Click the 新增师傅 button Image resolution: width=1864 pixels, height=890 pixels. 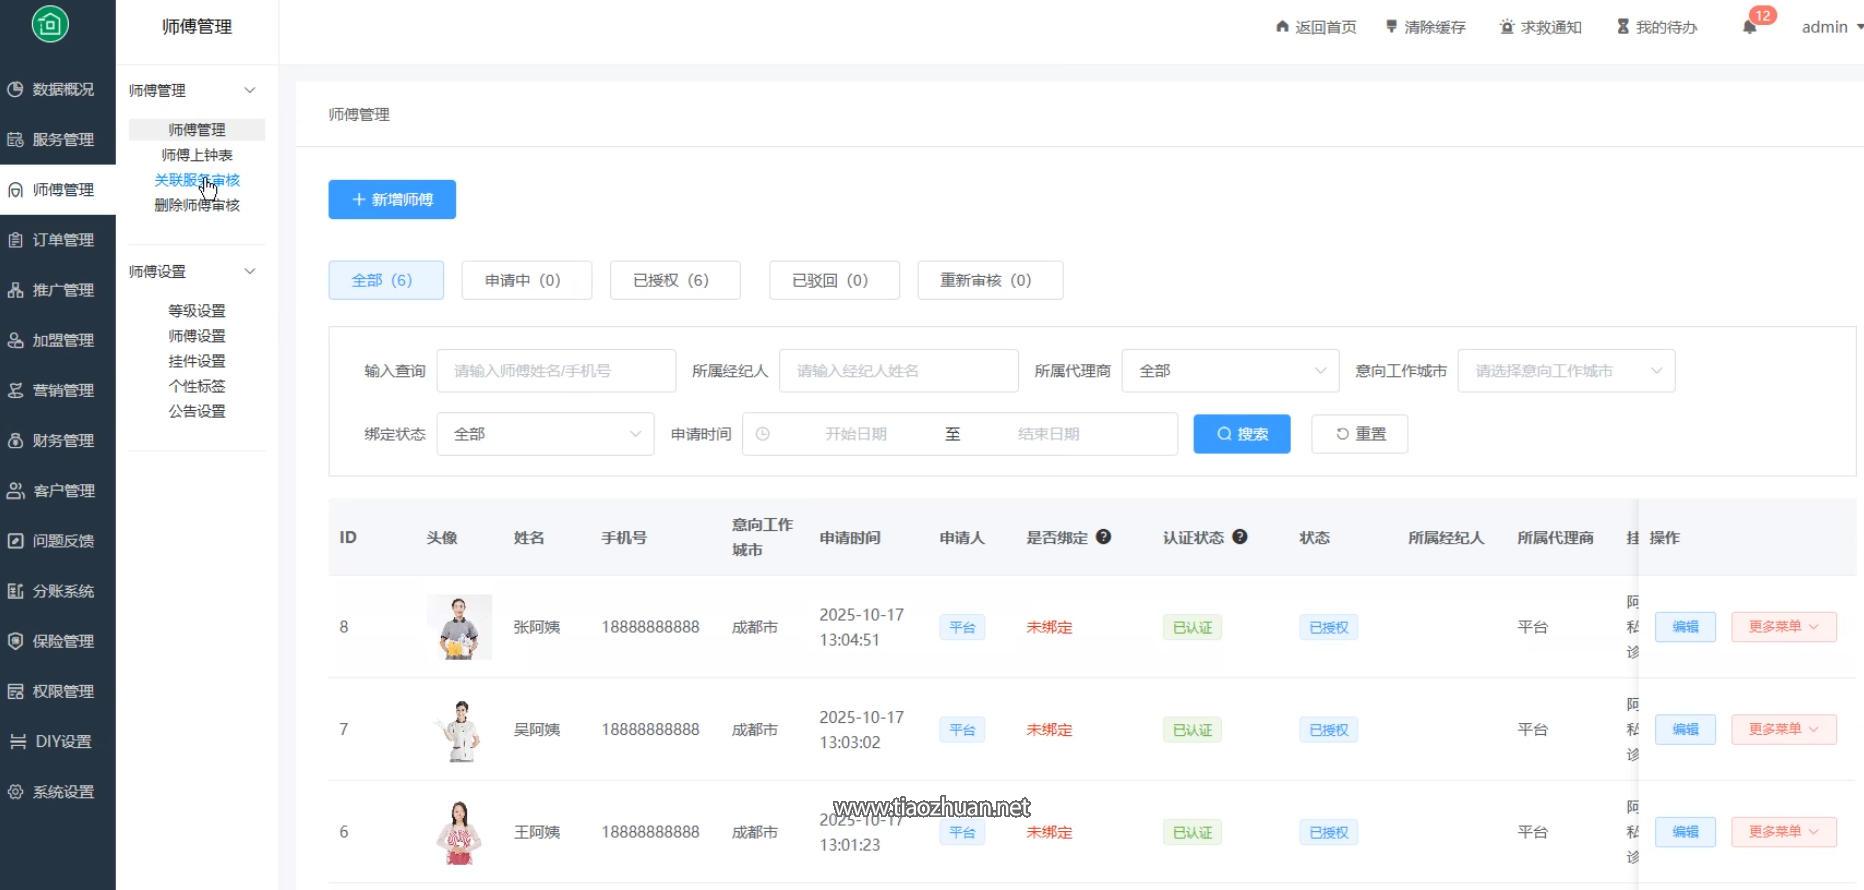click(392, 200)
